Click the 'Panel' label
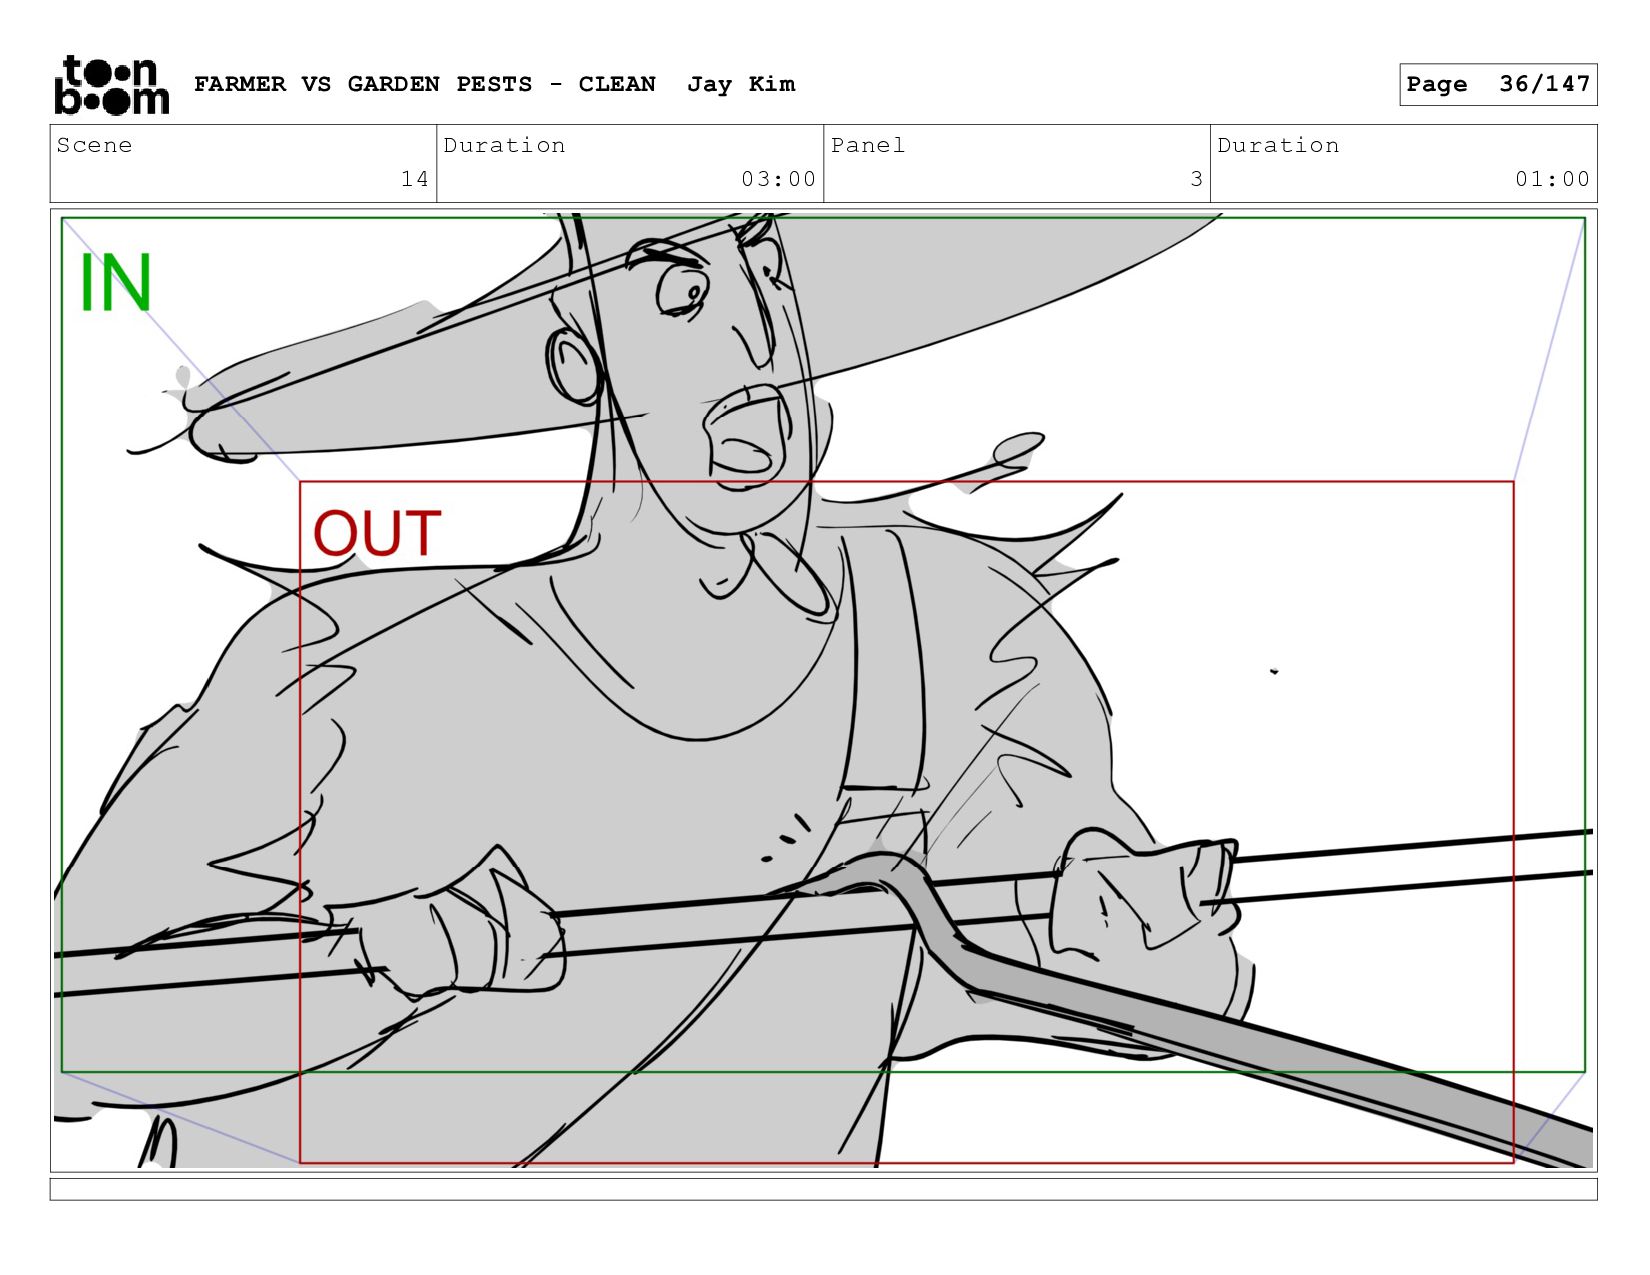This screenshot has height=1275, width=1650. click(868, 145)
